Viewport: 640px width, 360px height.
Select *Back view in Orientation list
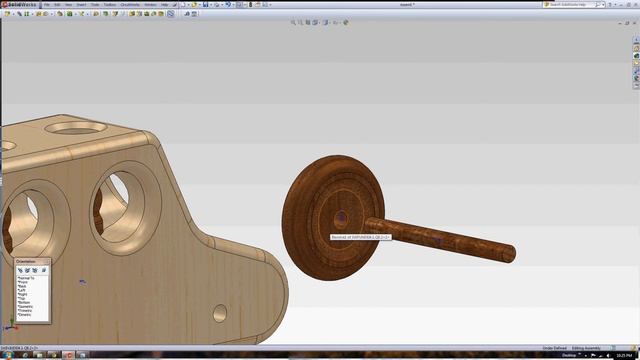pyautogui.click(x=22, y=286)
